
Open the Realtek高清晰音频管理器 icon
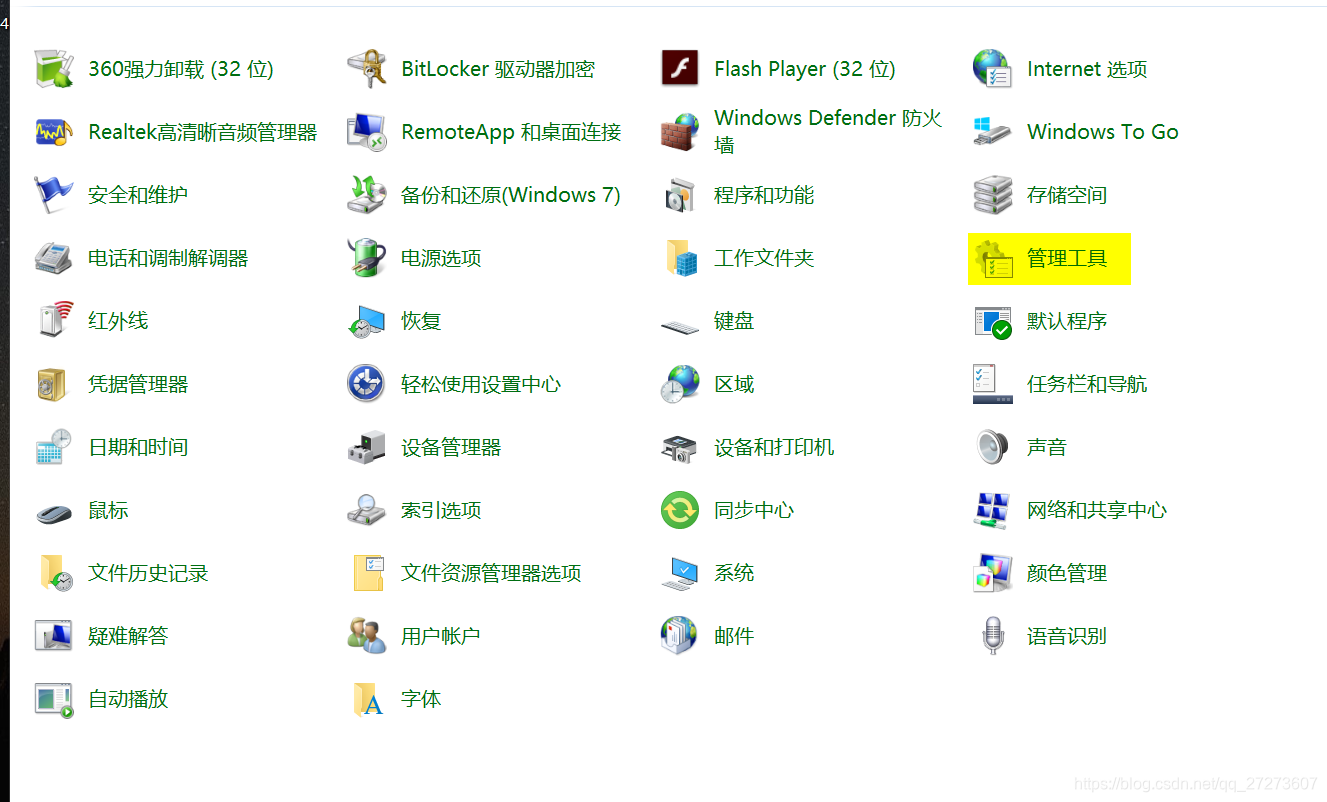54,132
